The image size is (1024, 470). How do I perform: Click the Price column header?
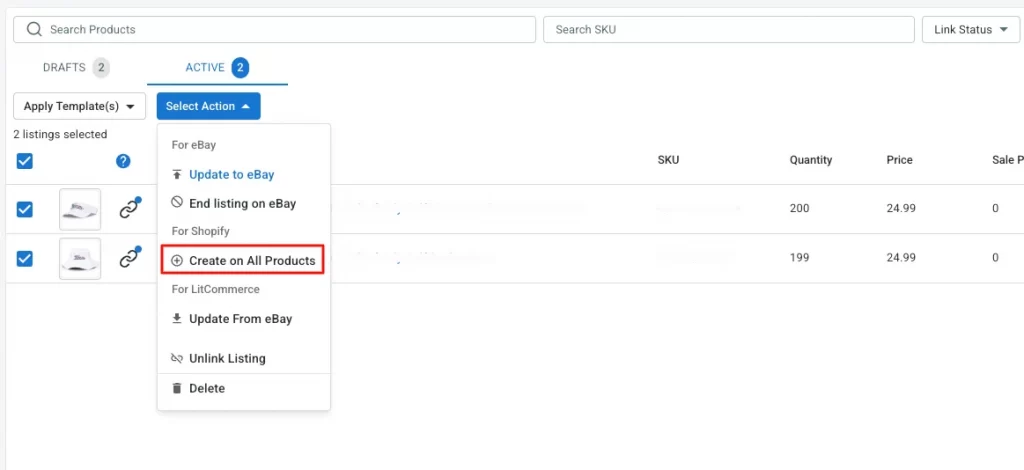(899, 160)
